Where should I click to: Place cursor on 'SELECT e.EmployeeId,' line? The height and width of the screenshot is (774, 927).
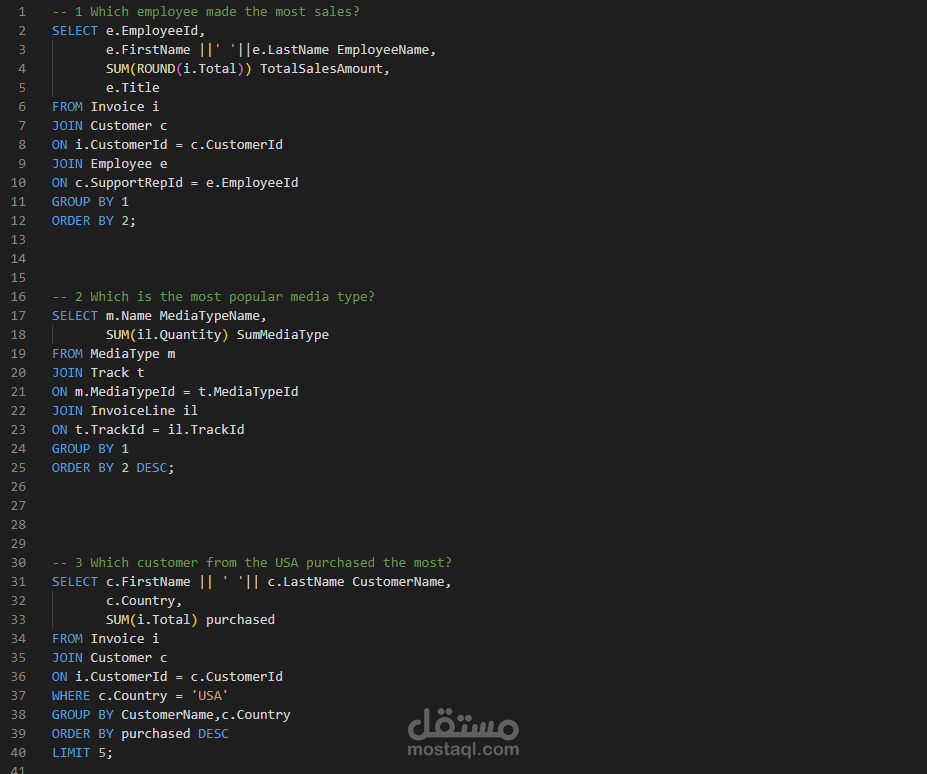point(128,31)
